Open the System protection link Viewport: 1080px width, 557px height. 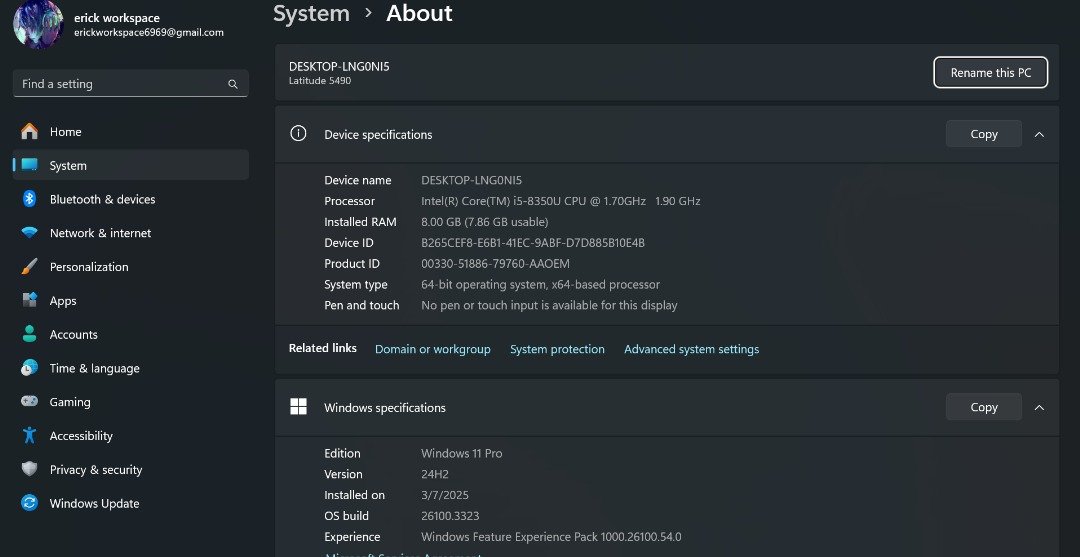pyautogui.click(x=557, y=349)
